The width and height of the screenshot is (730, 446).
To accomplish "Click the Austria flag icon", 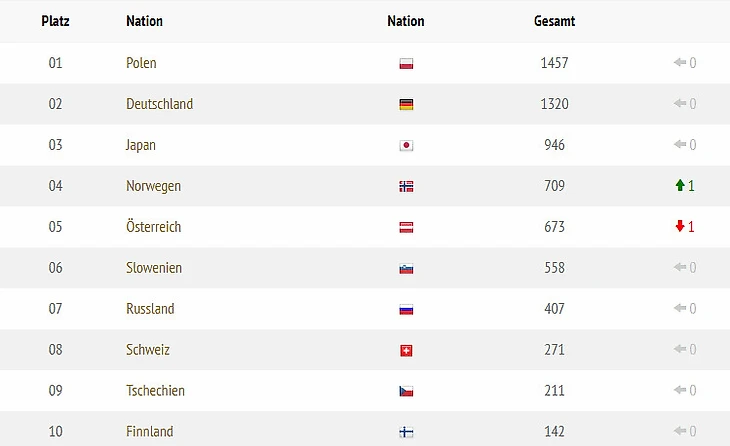I will tap(406, 228).
